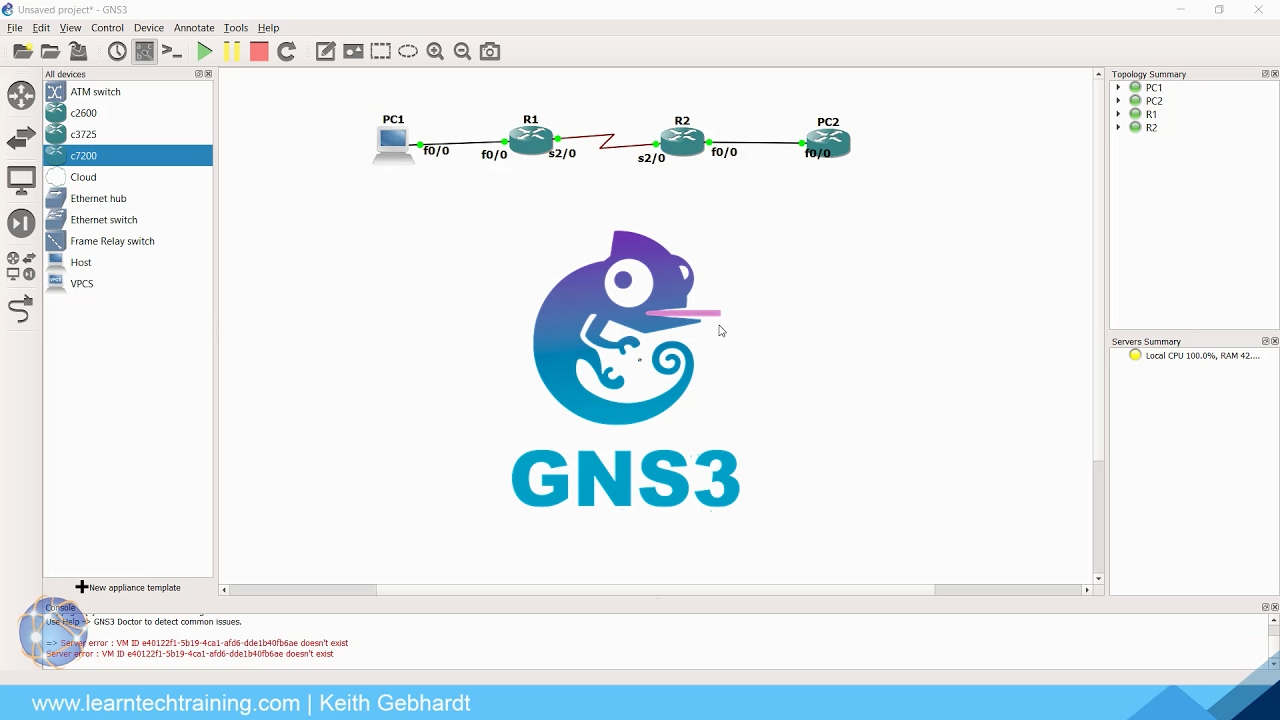This screenshot has width=1280, height=720.
Task: Expand PC2 in Topology Summary
Action: tap(1118, 101)
